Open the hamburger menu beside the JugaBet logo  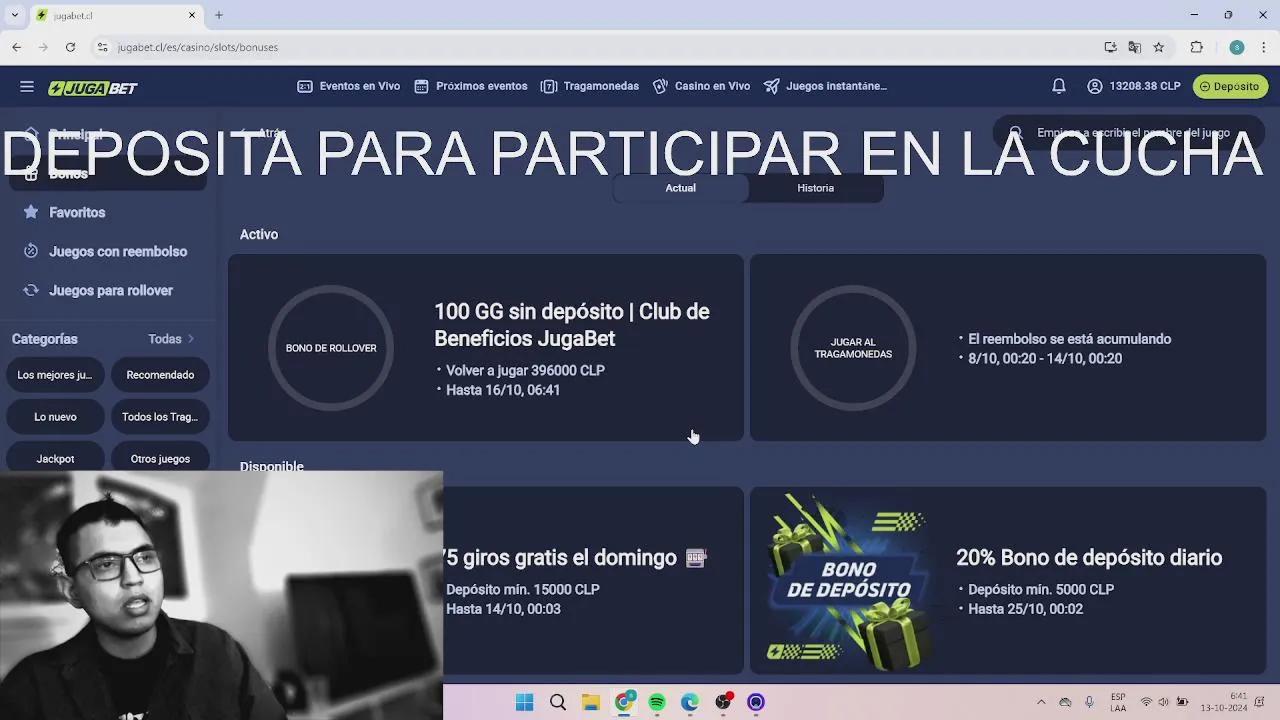pyautogui.click(x=27, y=87)
